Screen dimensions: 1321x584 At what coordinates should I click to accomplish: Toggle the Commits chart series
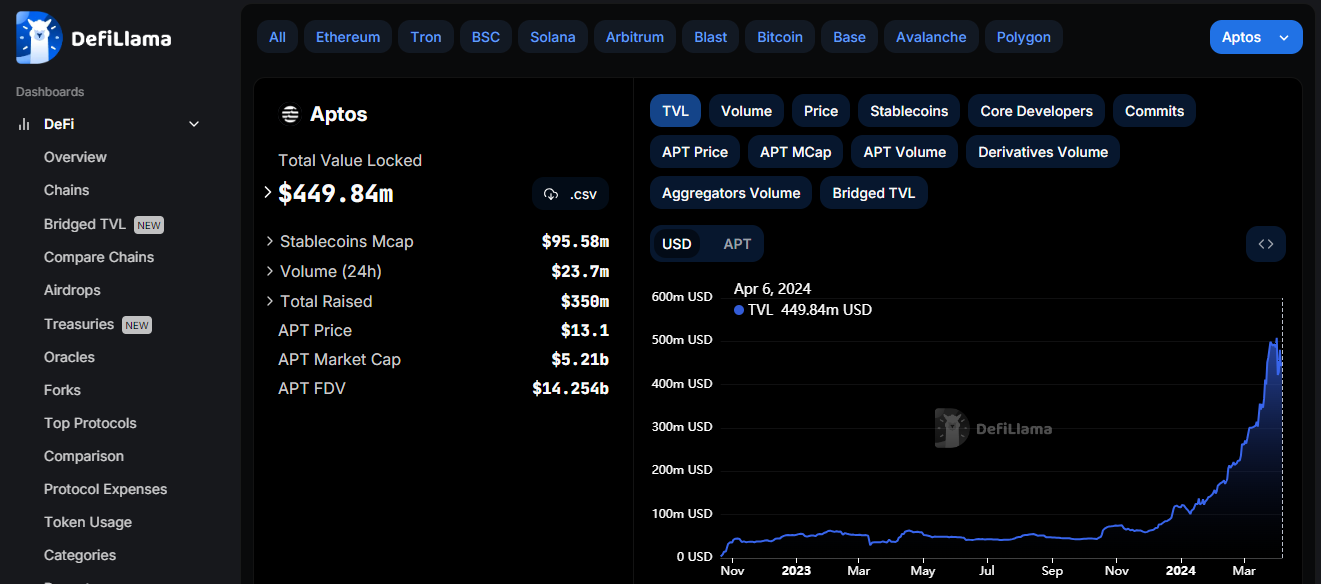(x=1154, y=111)
